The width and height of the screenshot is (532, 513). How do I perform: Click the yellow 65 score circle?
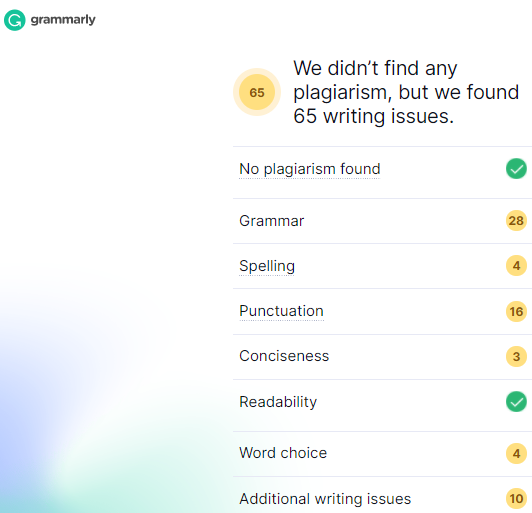tap(257, 92)
